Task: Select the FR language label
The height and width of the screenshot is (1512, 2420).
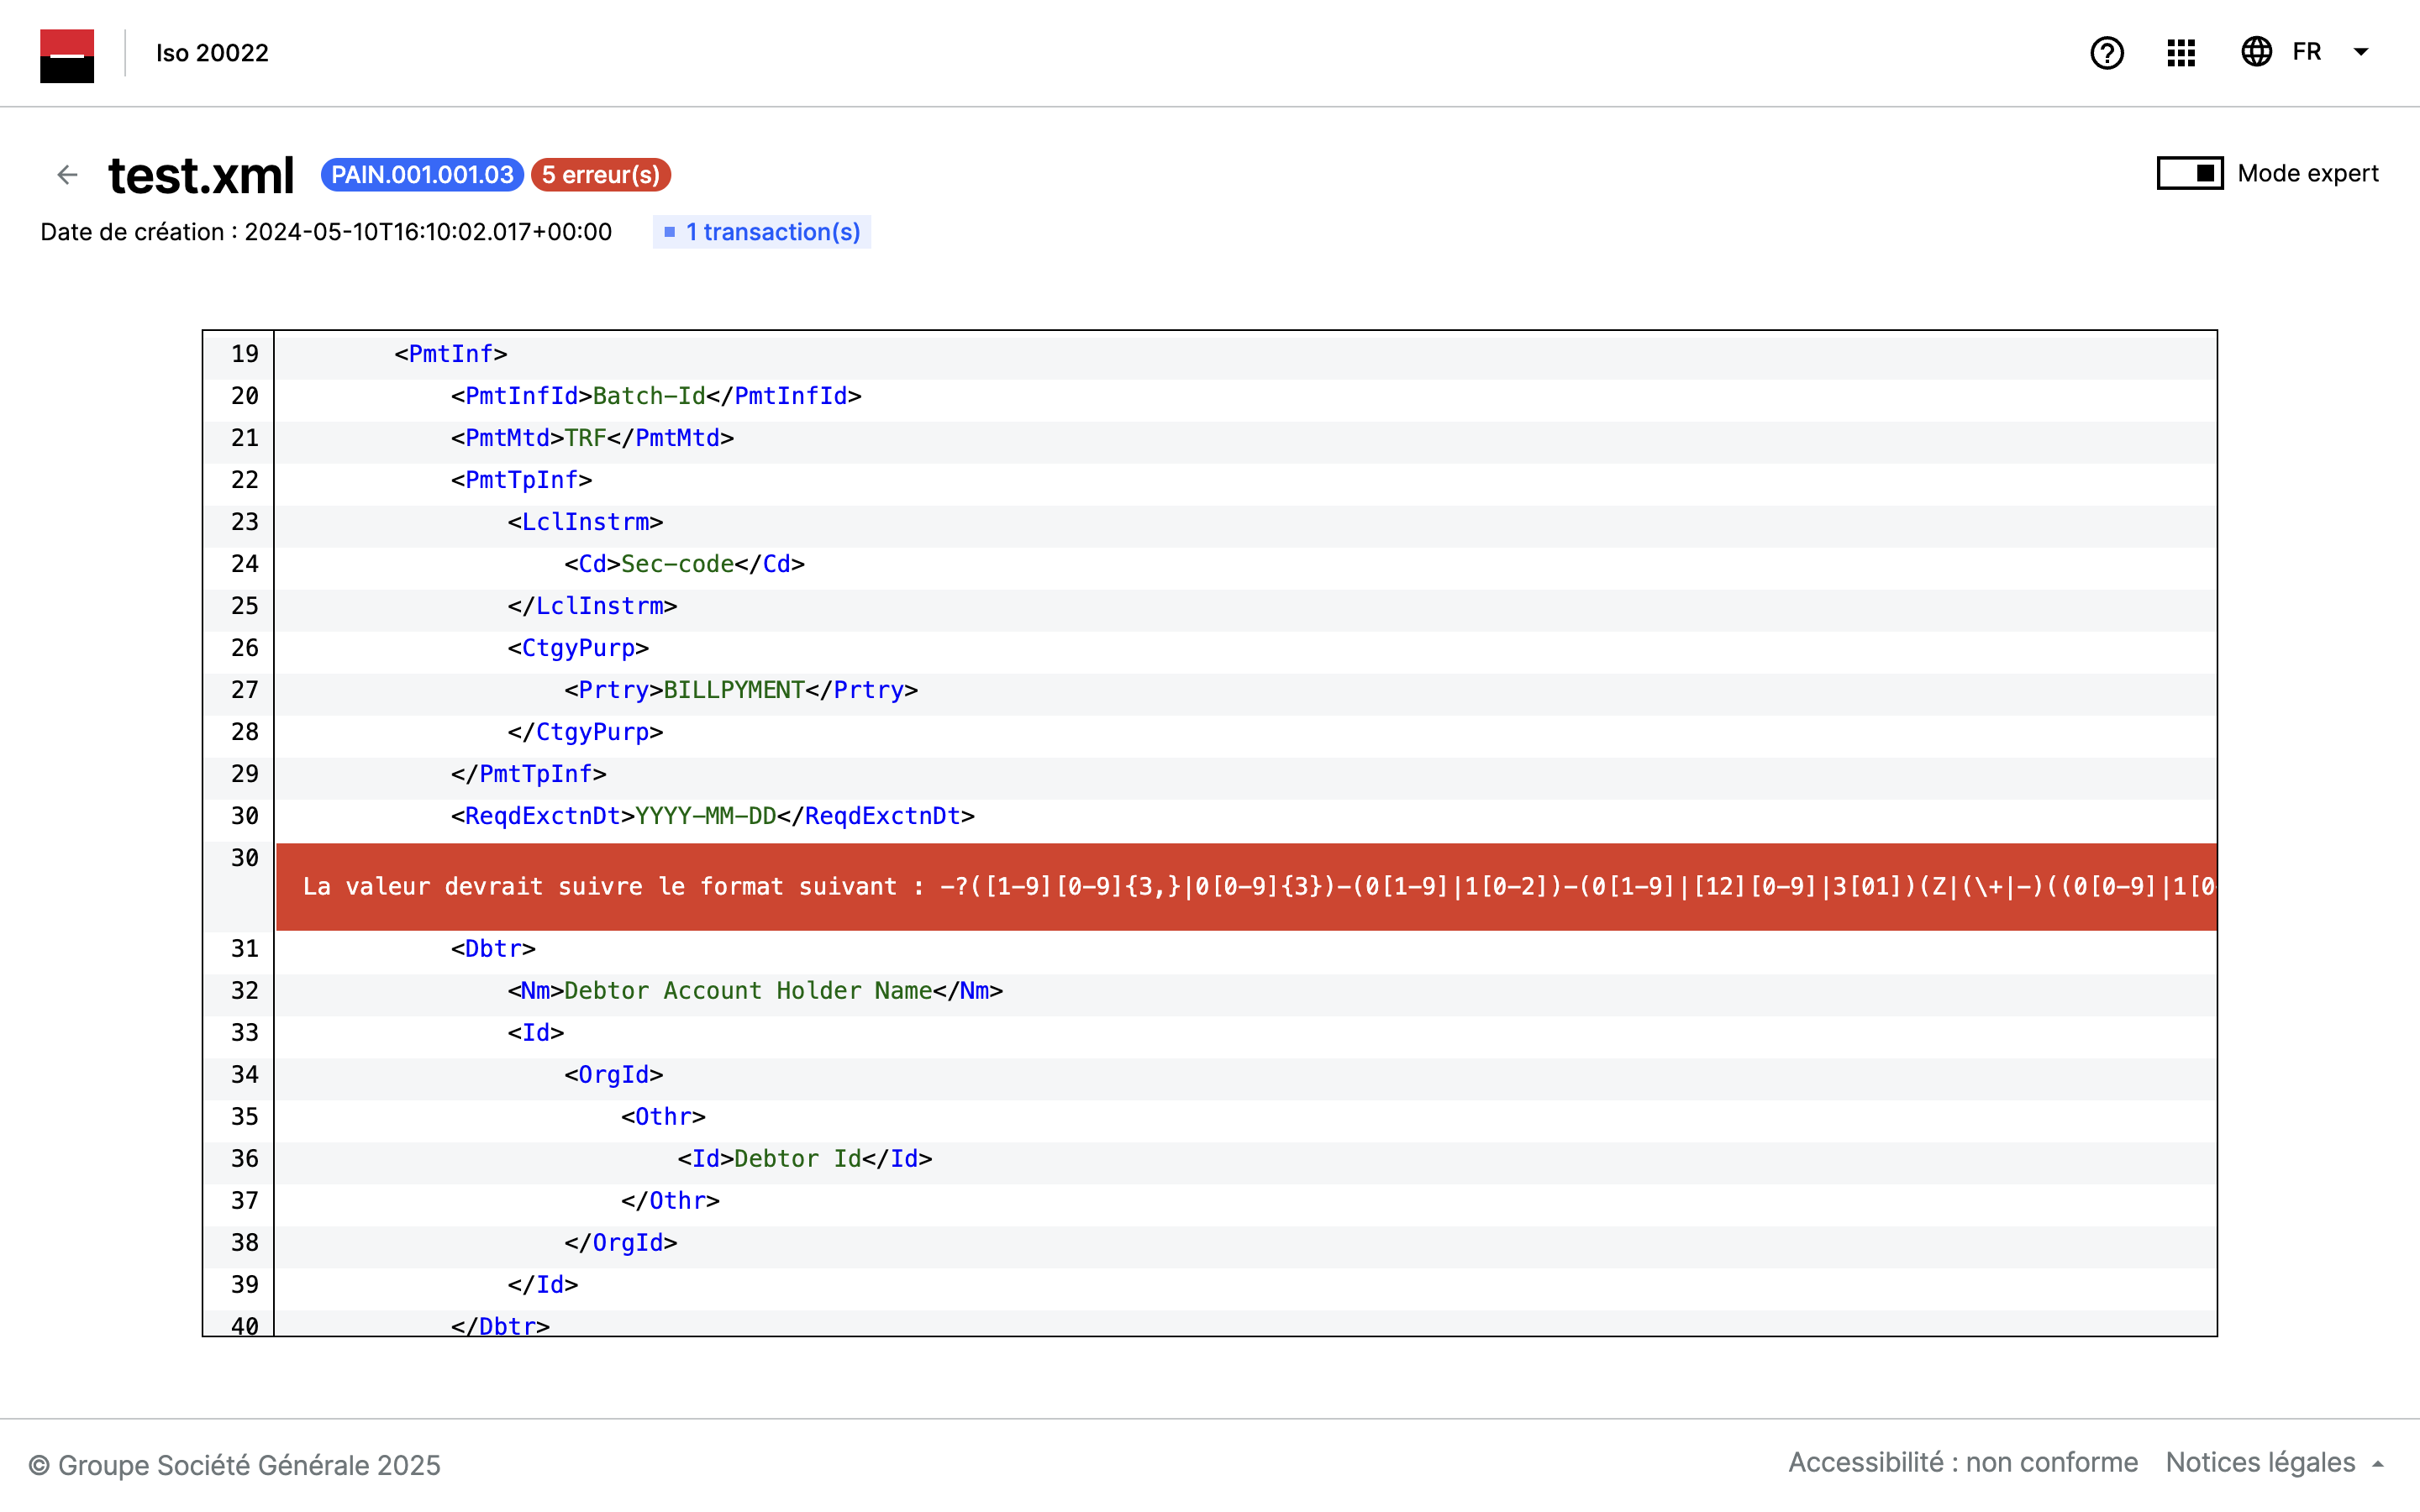Action: point(2306,52)
